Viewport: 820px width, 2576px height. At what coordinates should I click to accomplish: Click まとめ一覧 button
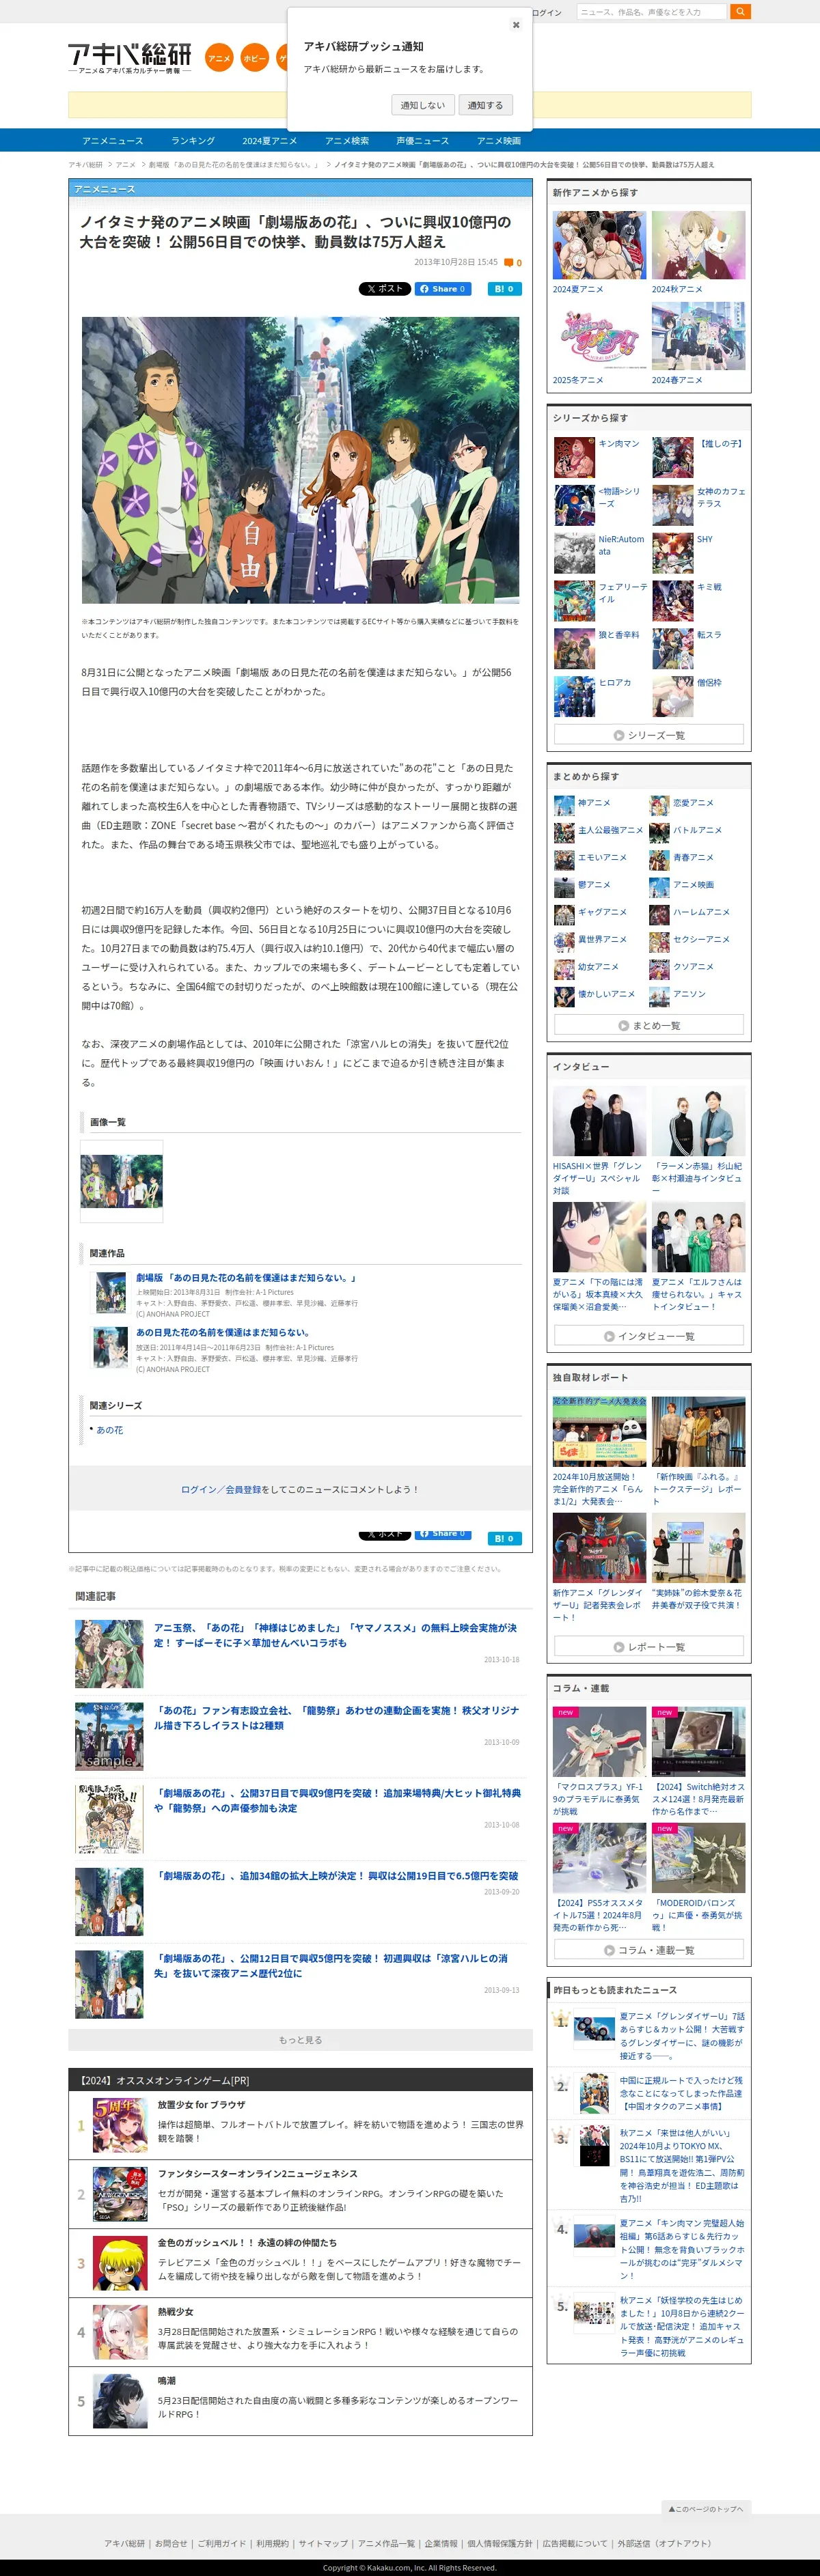pos(649,1025)
